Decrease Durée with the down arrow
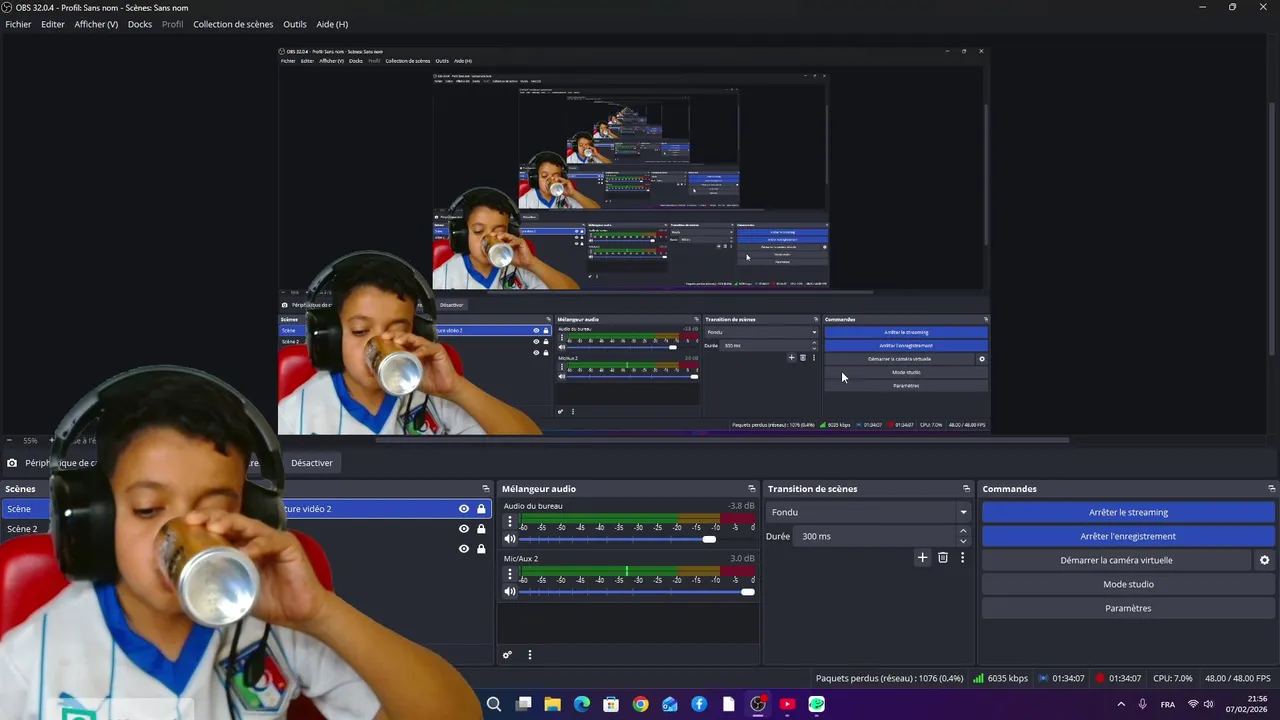The height and width of the screenshot is (720, 1280). pyautogui.click(x=963, y=541)
